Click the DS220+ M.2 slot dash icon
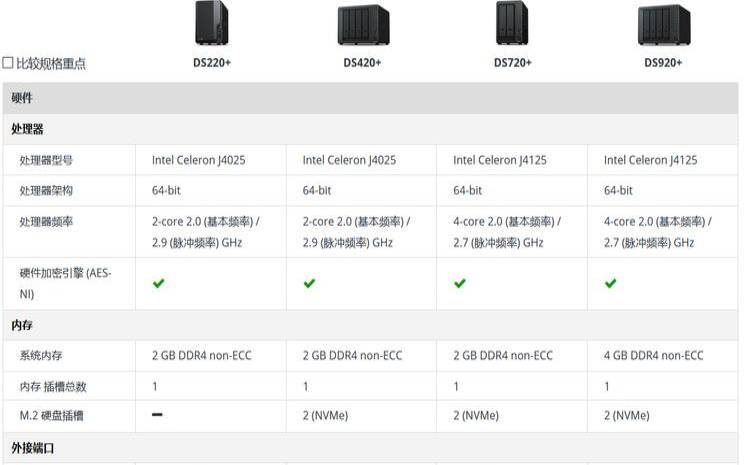The height and width of the screenshot is (465, 745). click(x=157, y=415)
